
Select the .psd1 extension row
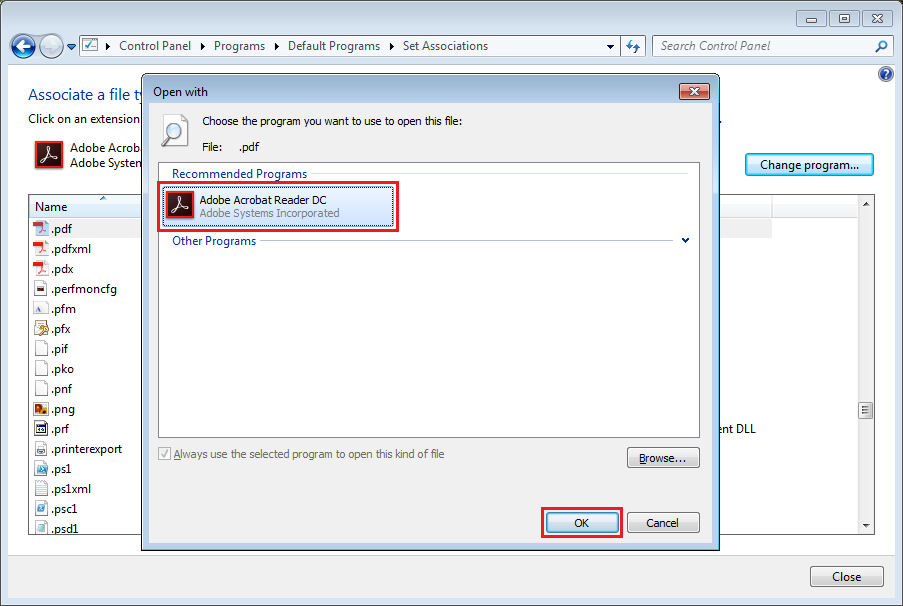[x=85, y=528]
